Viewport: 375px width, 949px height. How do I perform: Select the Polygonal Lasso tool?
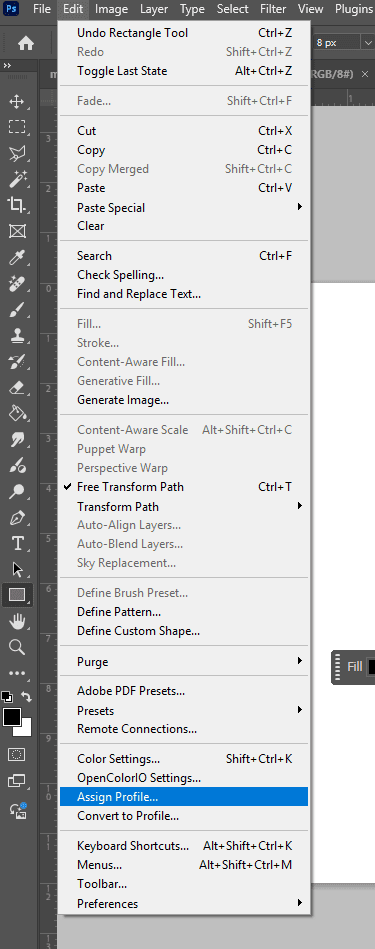coord(17,153)
